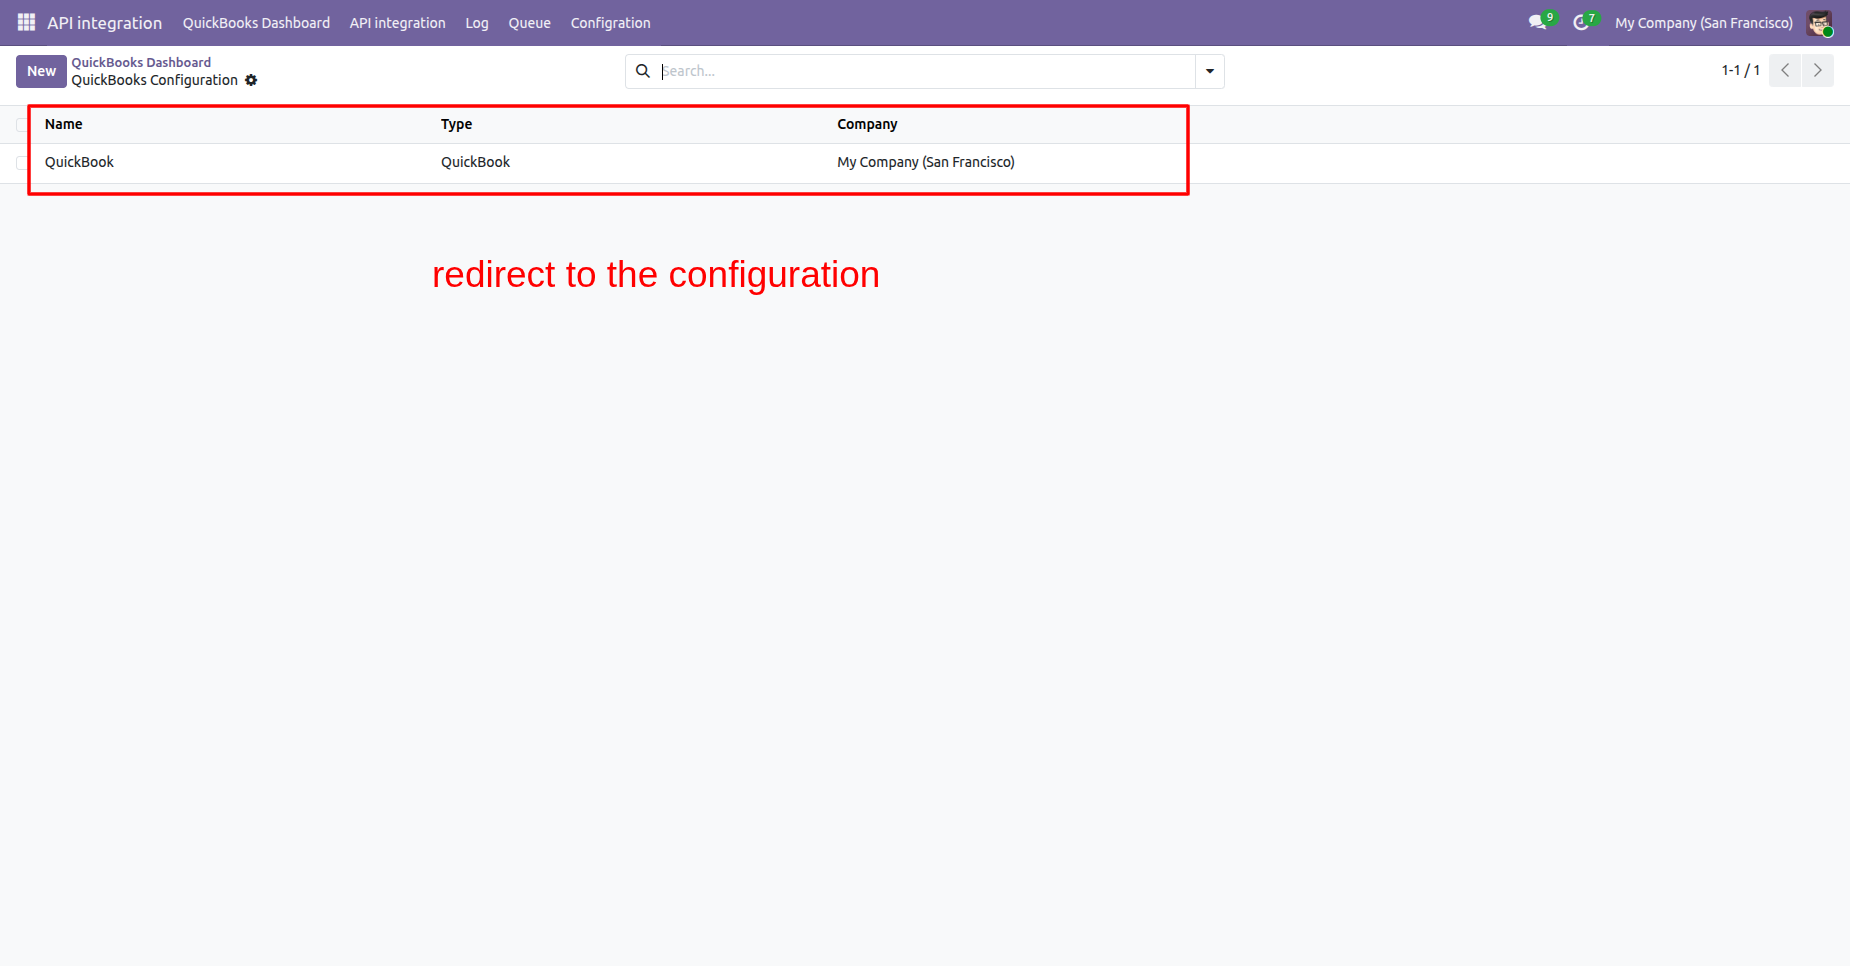Click the New button

pyautogui.click(x=41, y=71)
